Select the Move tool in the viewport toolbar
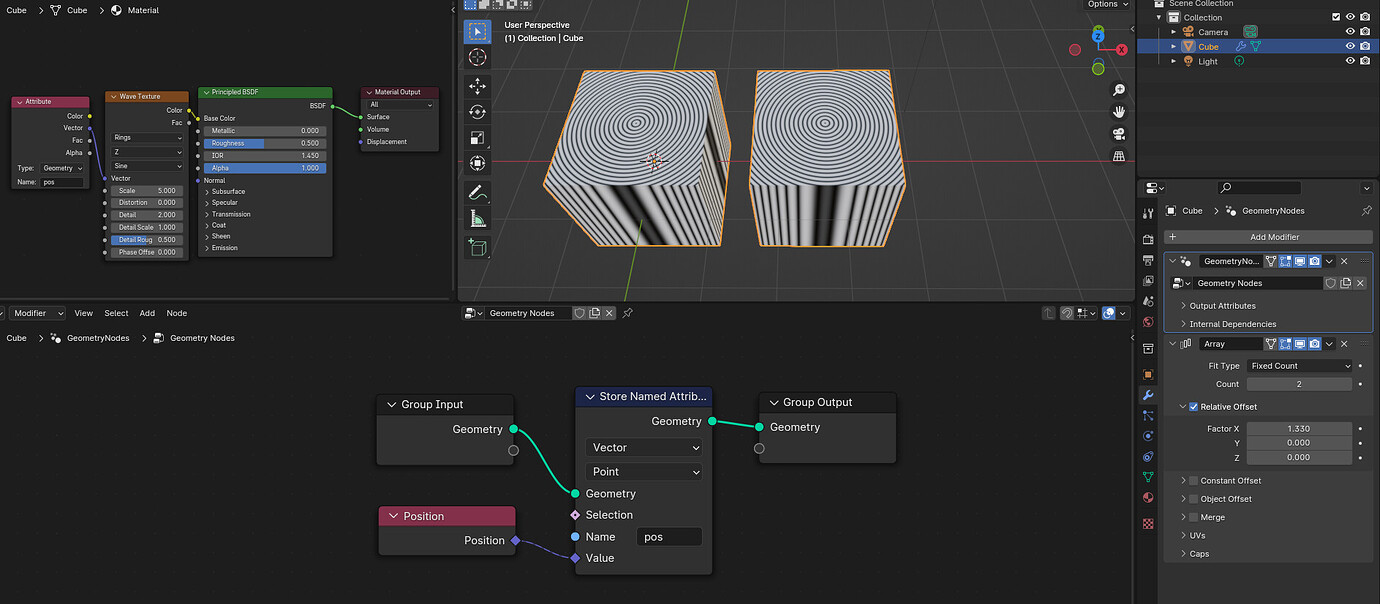The image size is (1380, 604). 477,87
